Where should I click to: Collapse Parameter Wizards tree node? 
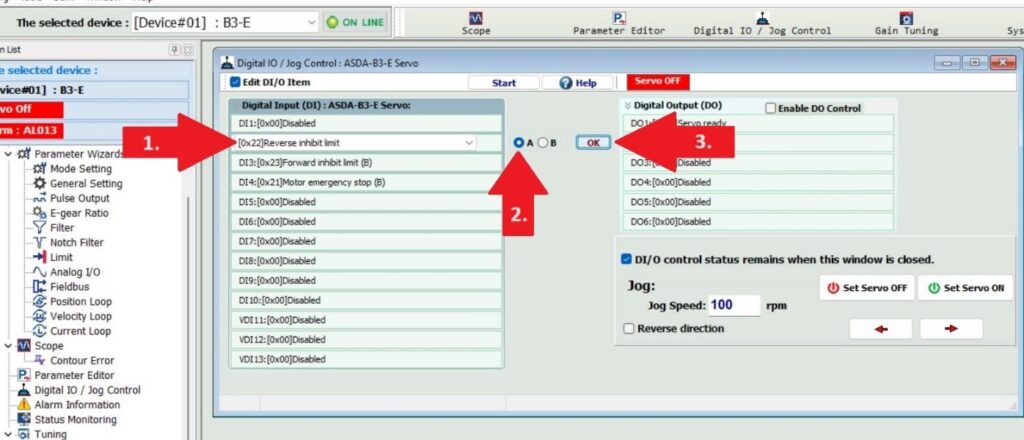[x=9, y=154]
